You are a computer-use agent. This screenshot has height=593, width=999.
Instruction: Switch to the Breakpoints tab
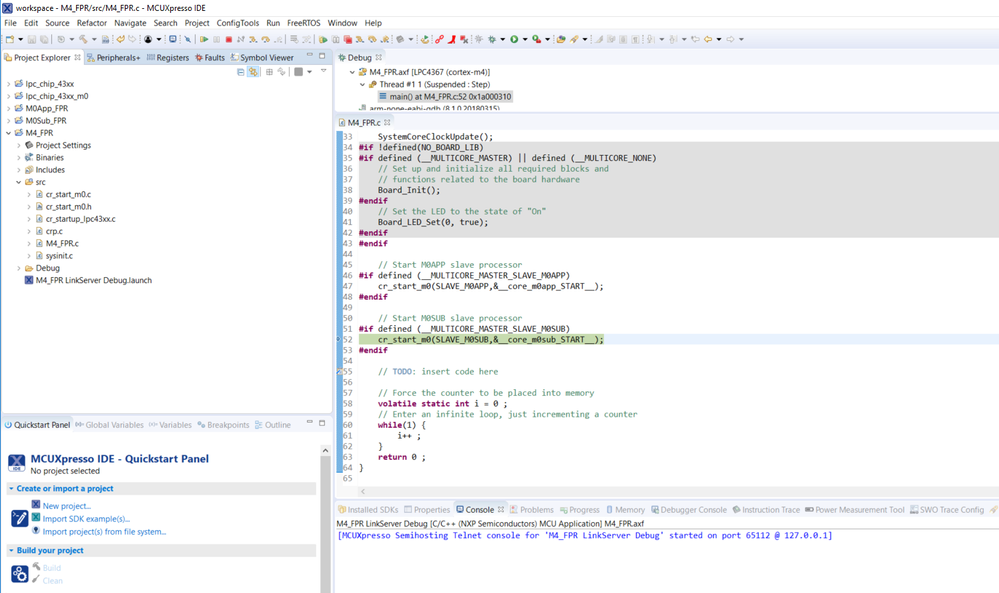pyautogui.click(x=223, y=425)
